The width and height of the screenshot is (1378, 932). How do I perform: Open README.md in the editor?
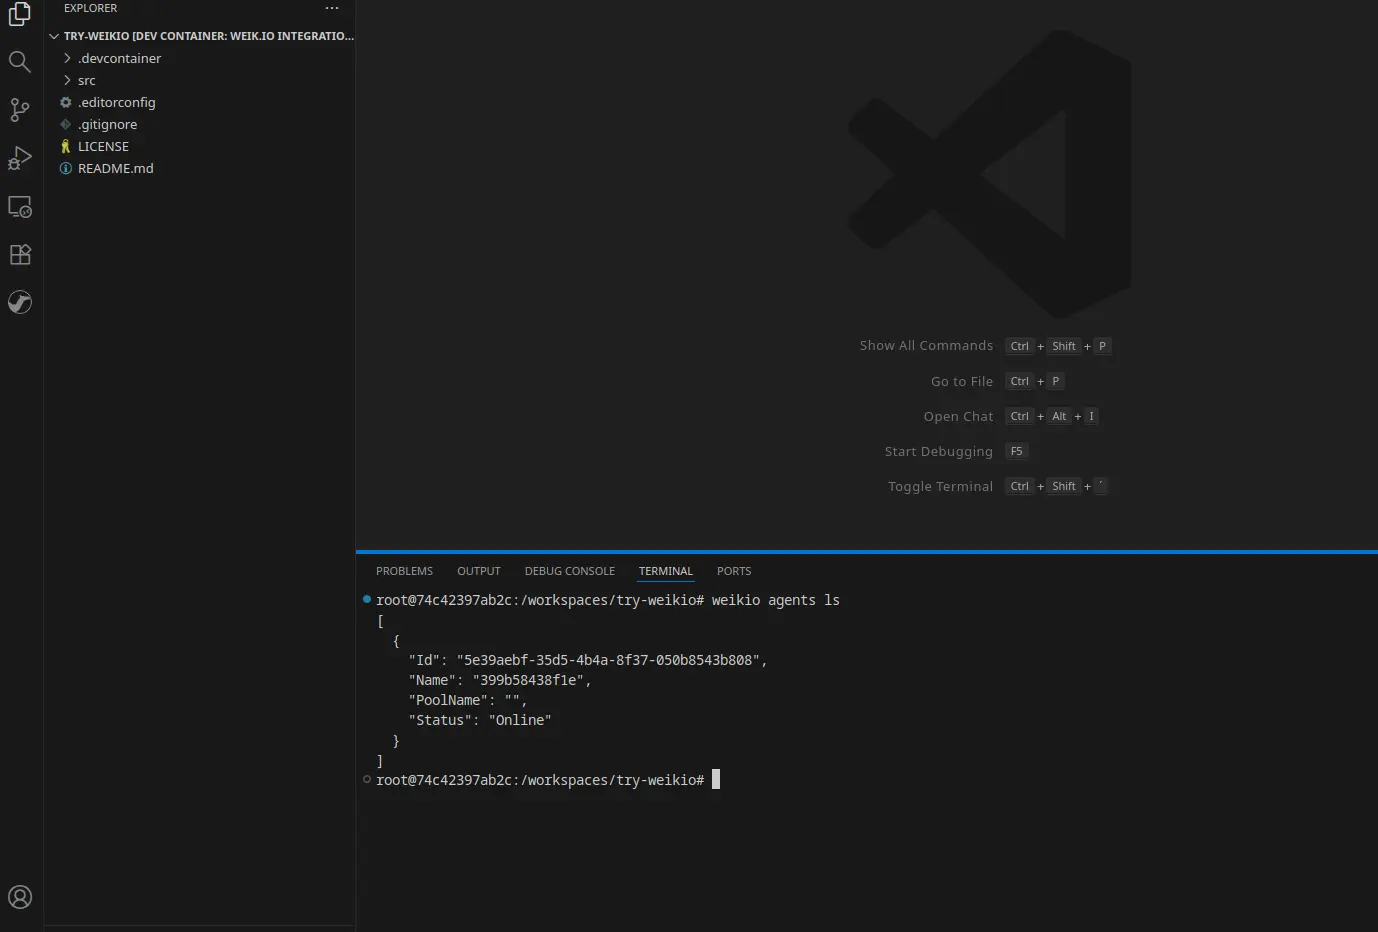point(115,168)
